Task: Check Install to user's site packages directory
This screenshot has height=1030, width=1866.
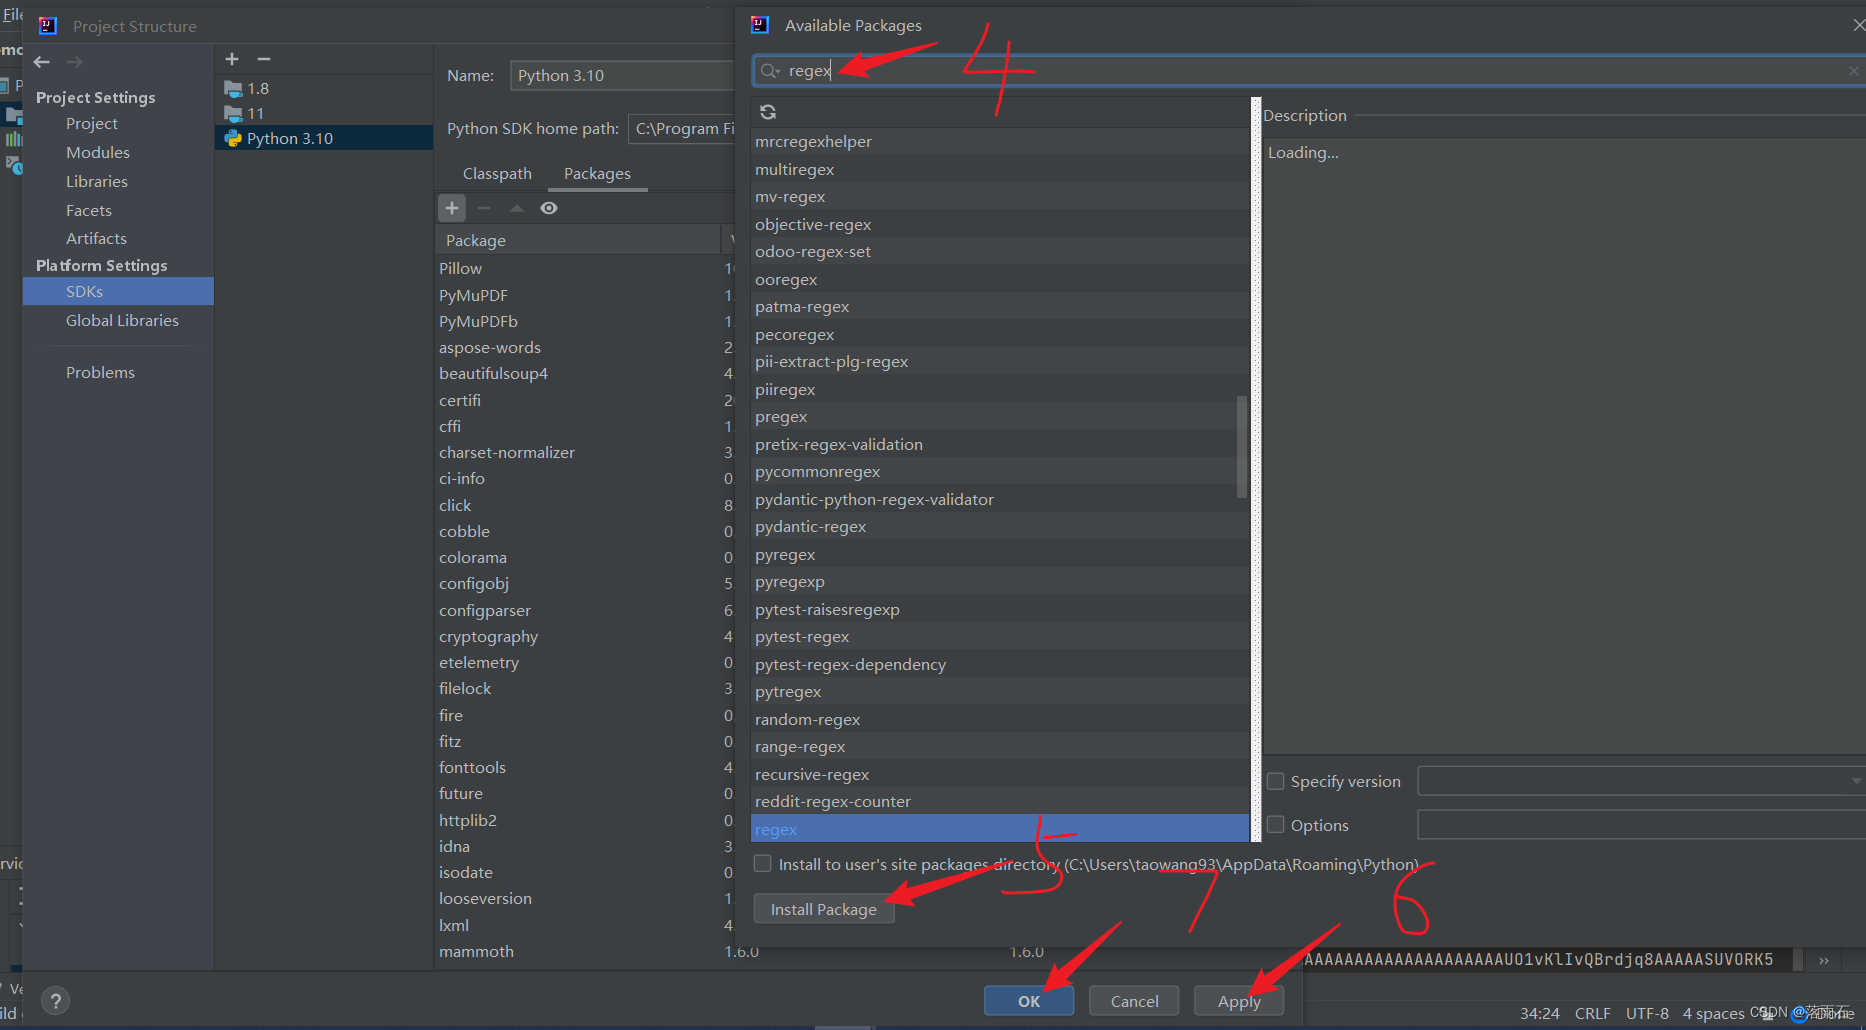Action: (762, 863)
